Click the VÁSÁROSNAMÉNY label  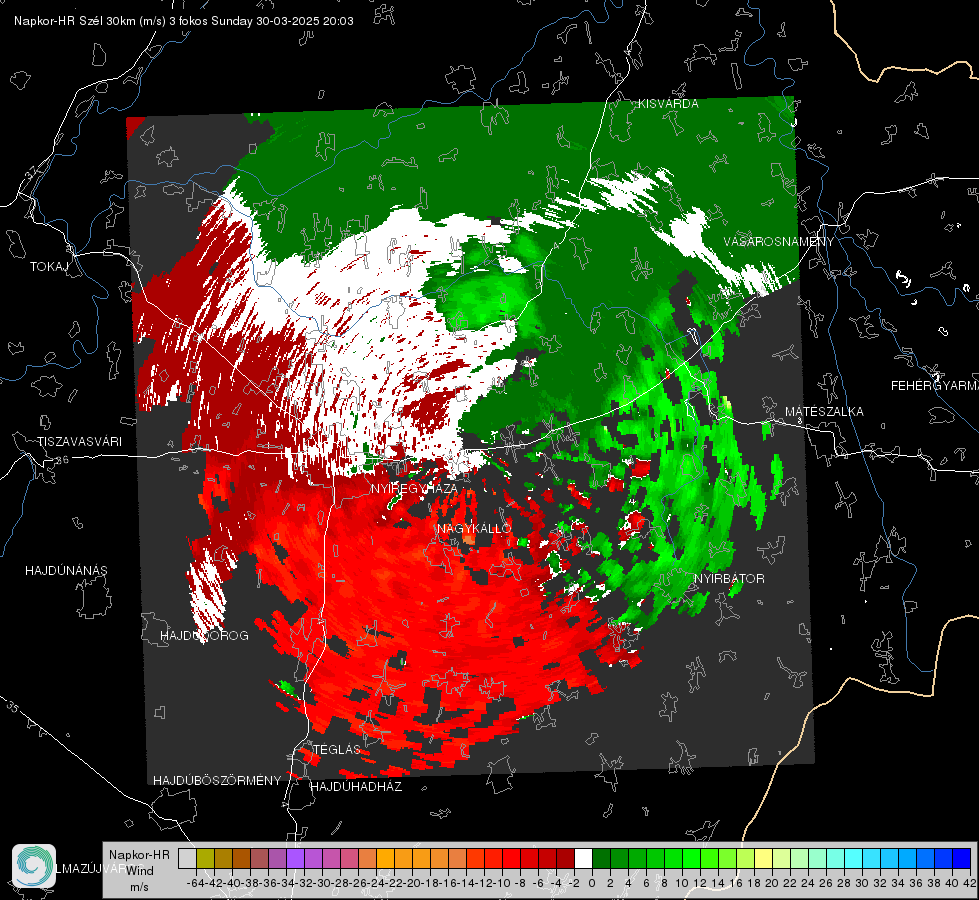[x=779, y=242]
